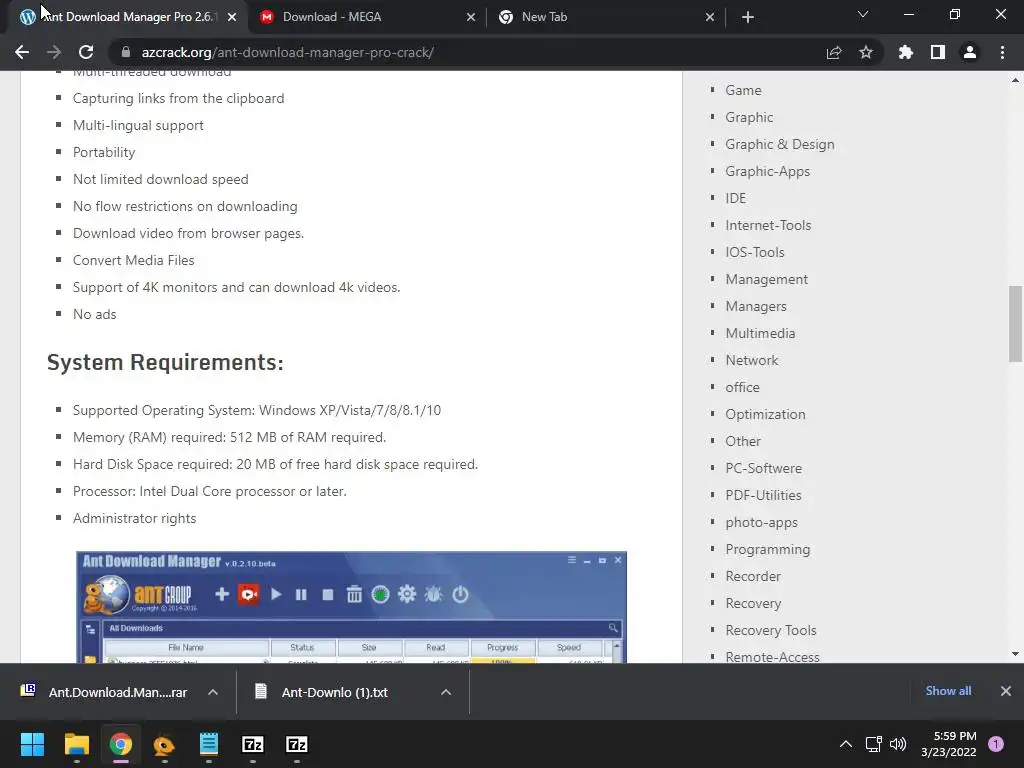This screenshot has height=768, width=1024.
Task: Click the browser forward arrow
Action: click(x=54, y=52)
